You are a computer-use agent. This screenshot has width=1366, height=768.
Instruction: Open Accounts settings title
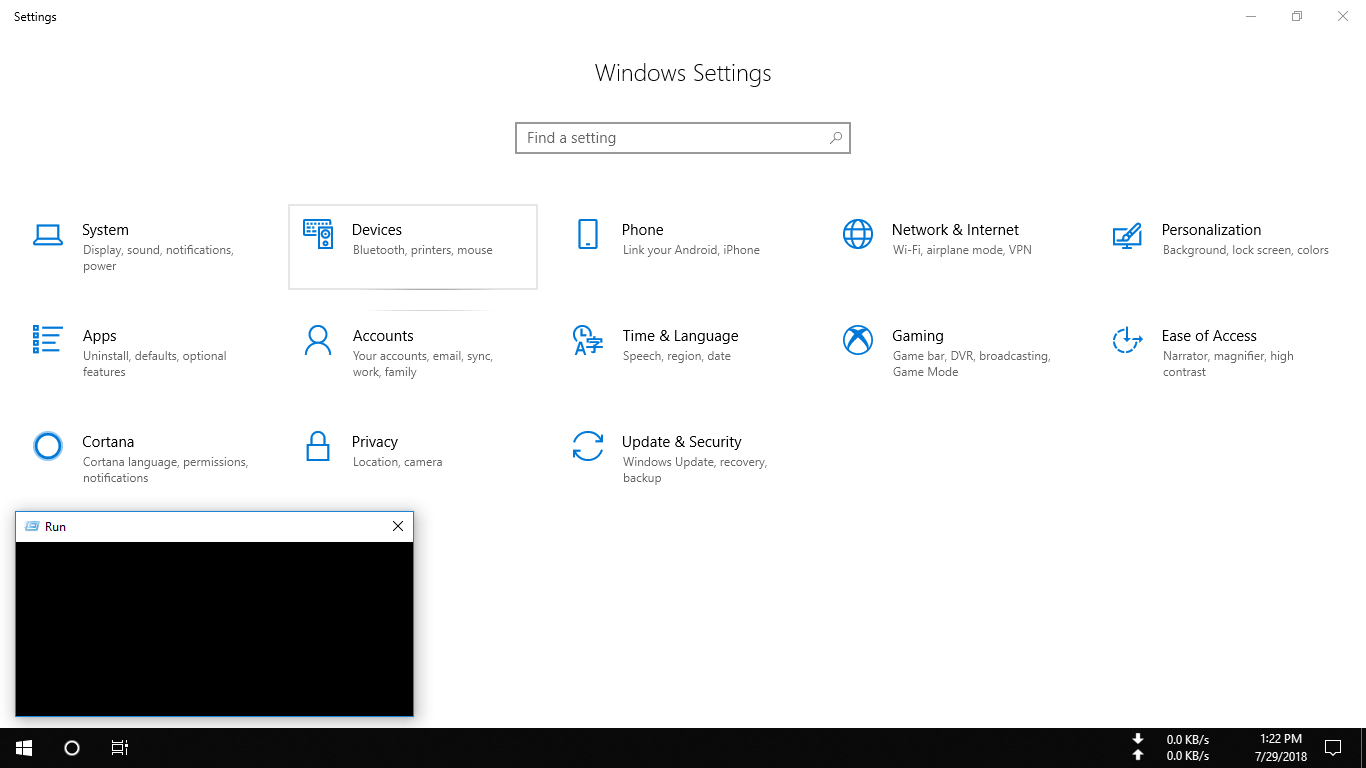point(383,336)
